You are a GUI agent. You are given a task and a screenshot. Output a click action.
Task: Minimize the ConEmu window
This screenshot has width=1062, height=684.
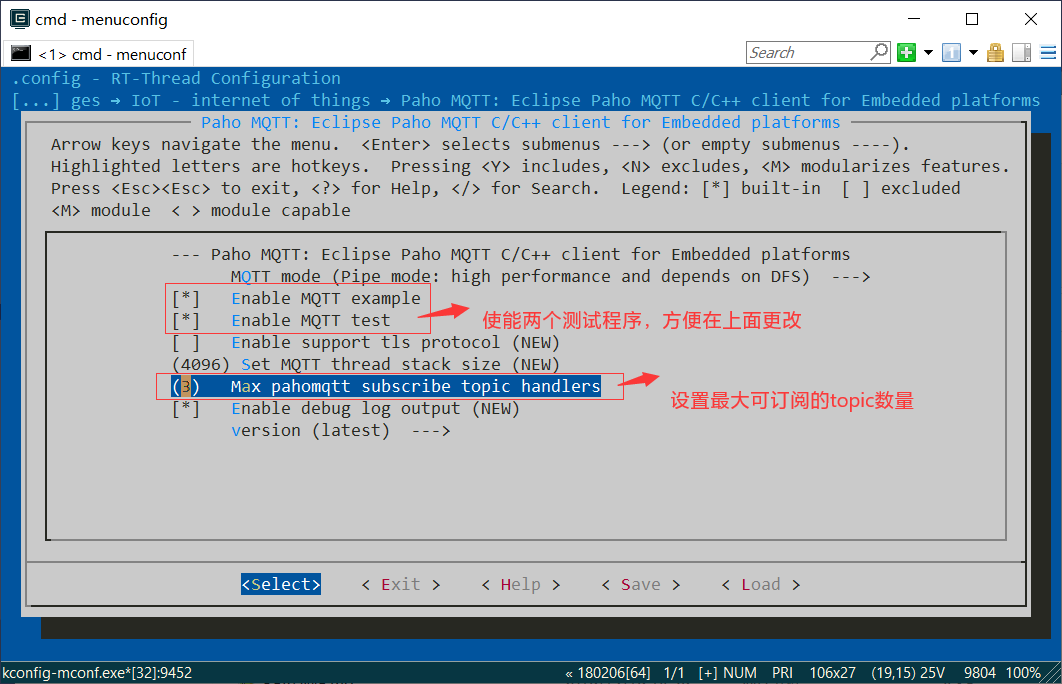click(x=914, y=19)
